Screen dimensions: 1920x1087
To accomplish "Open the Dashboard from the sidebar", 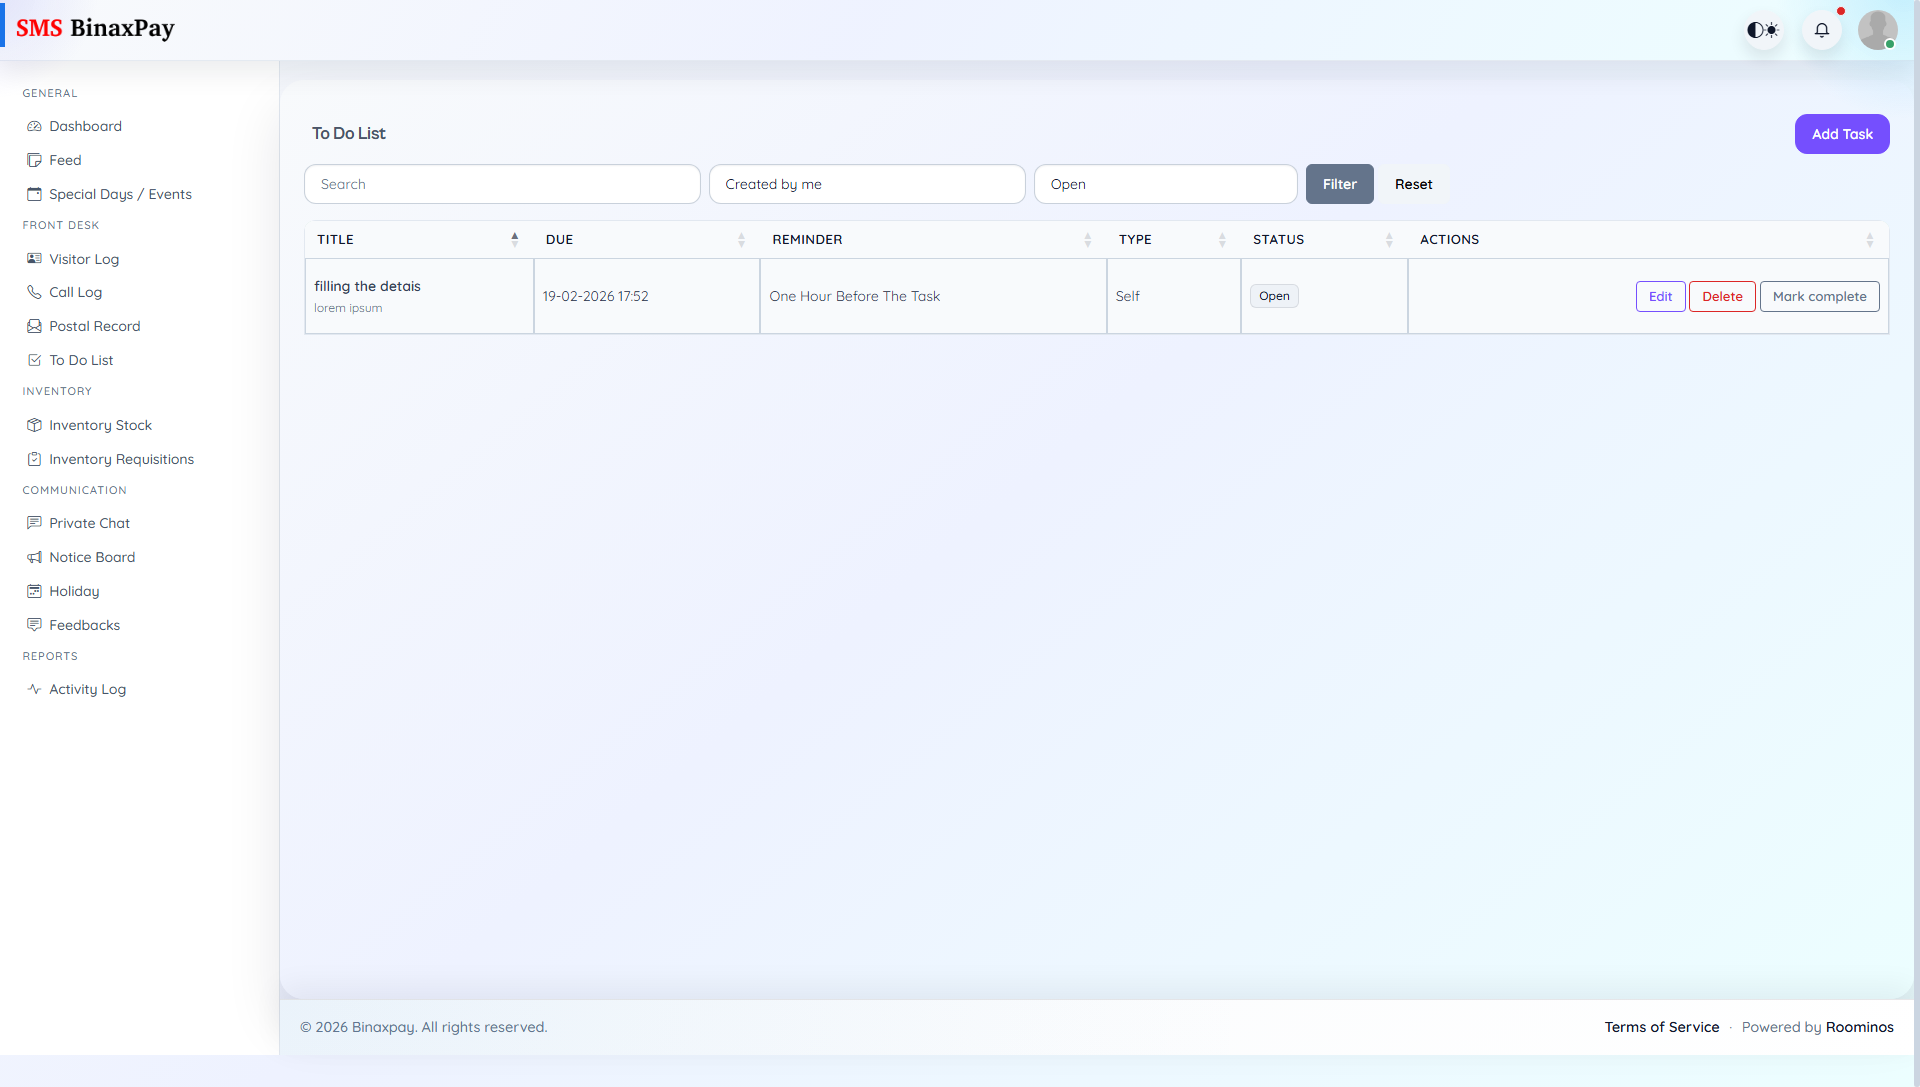I will click(x=84, y=126).
